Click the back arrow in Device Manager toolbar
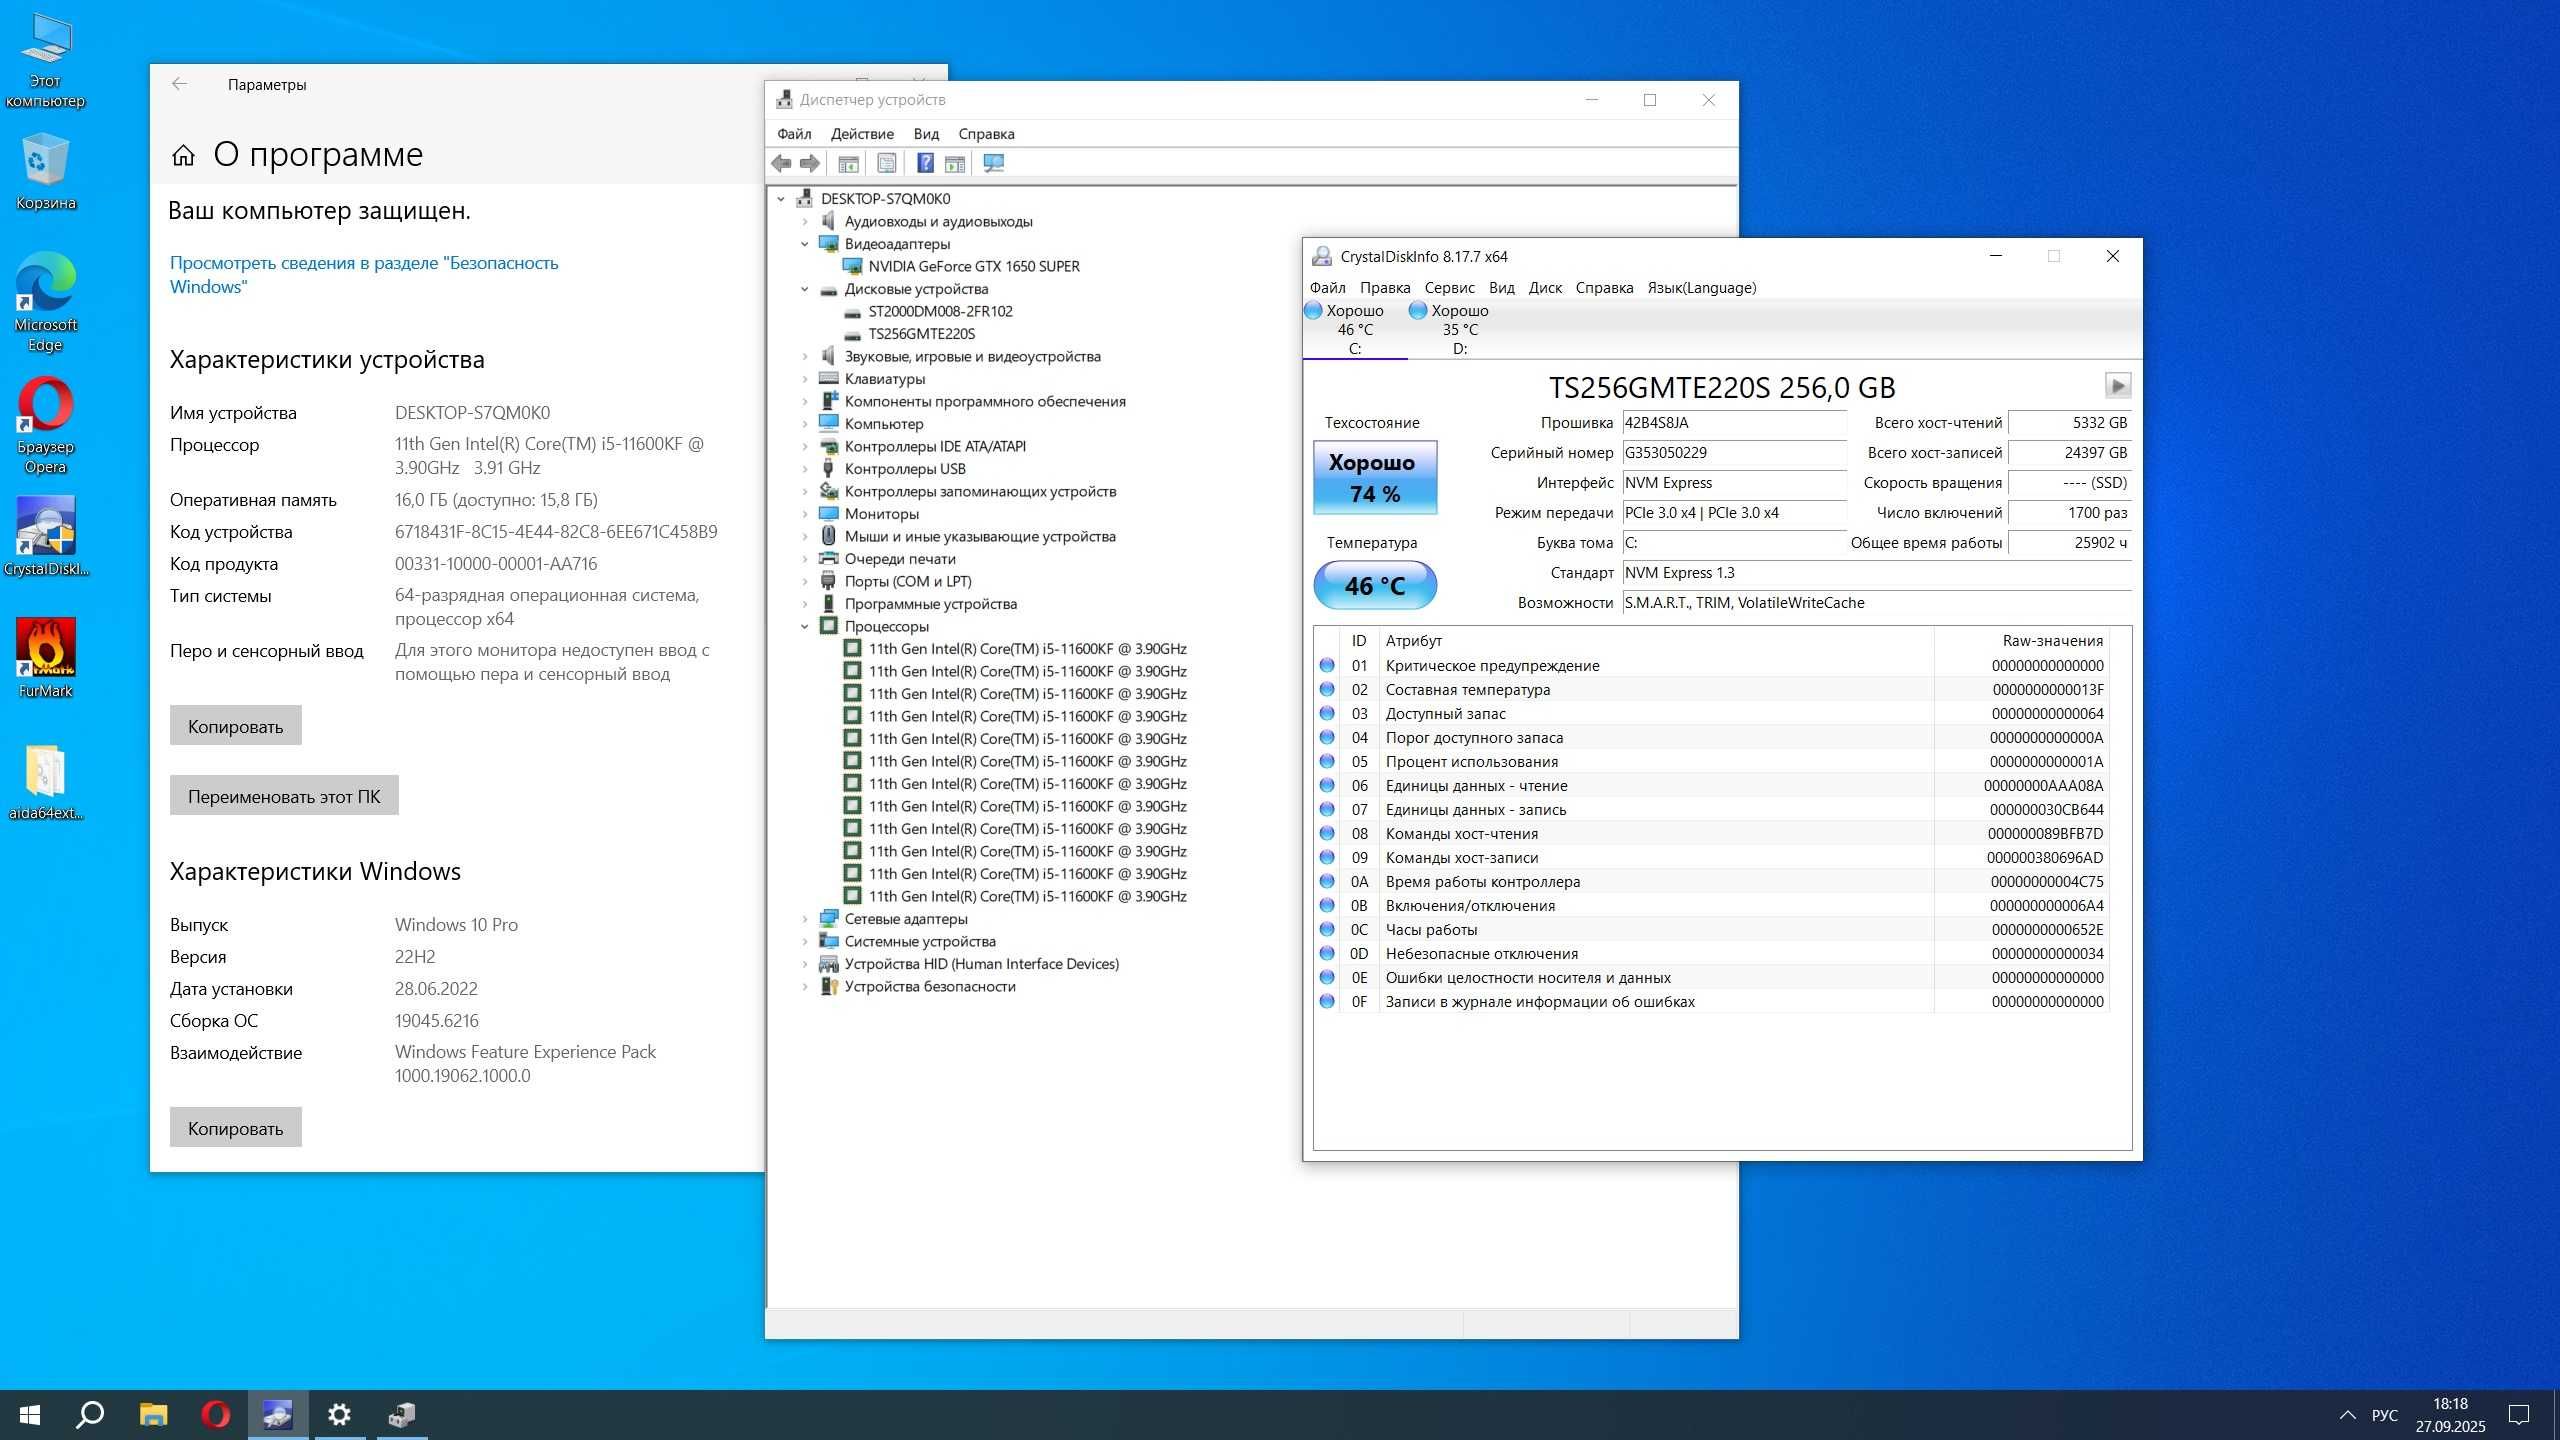 click(781, 163)
